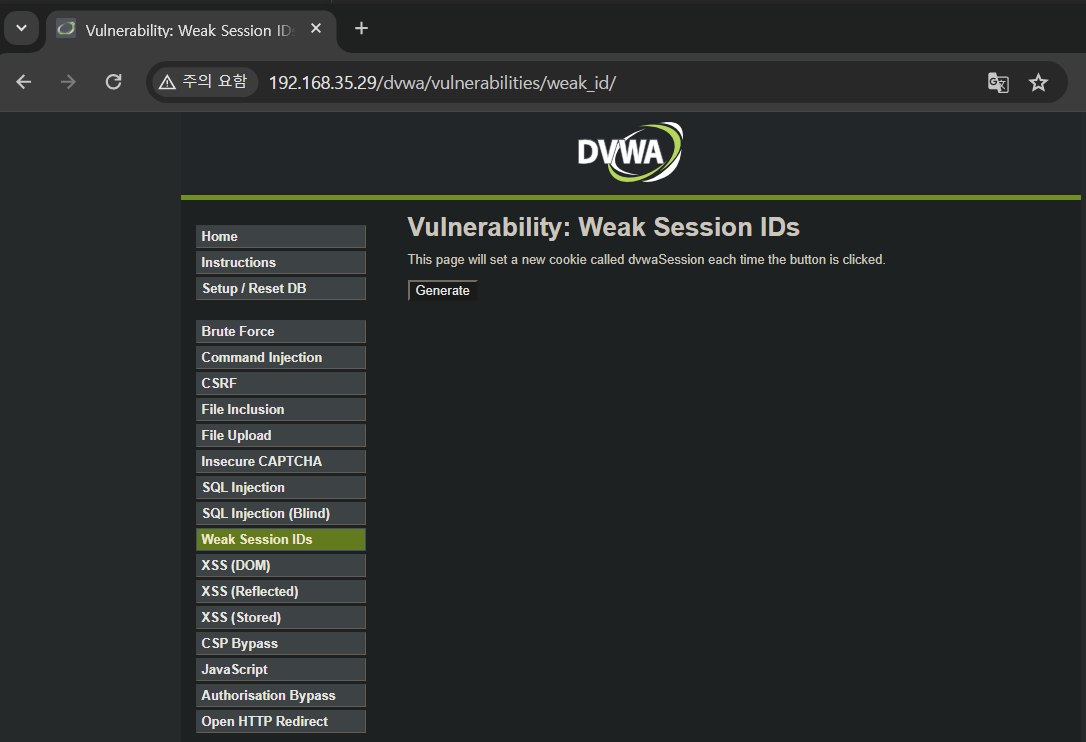Click the heading Vulnerability: Weak Session IDs
1086x742 pixels.
coord(603,227)
